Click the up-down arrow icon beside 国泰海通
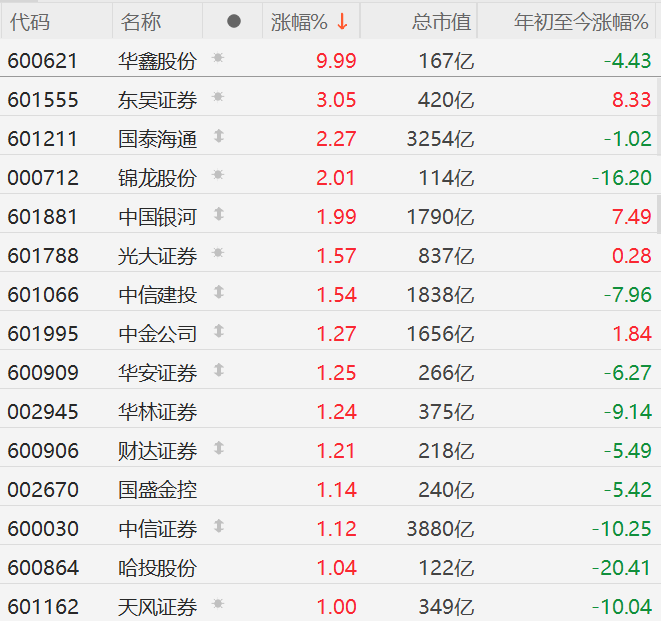Image resolution: width=661 pixels, height=621 pixels. click(218, 136)
